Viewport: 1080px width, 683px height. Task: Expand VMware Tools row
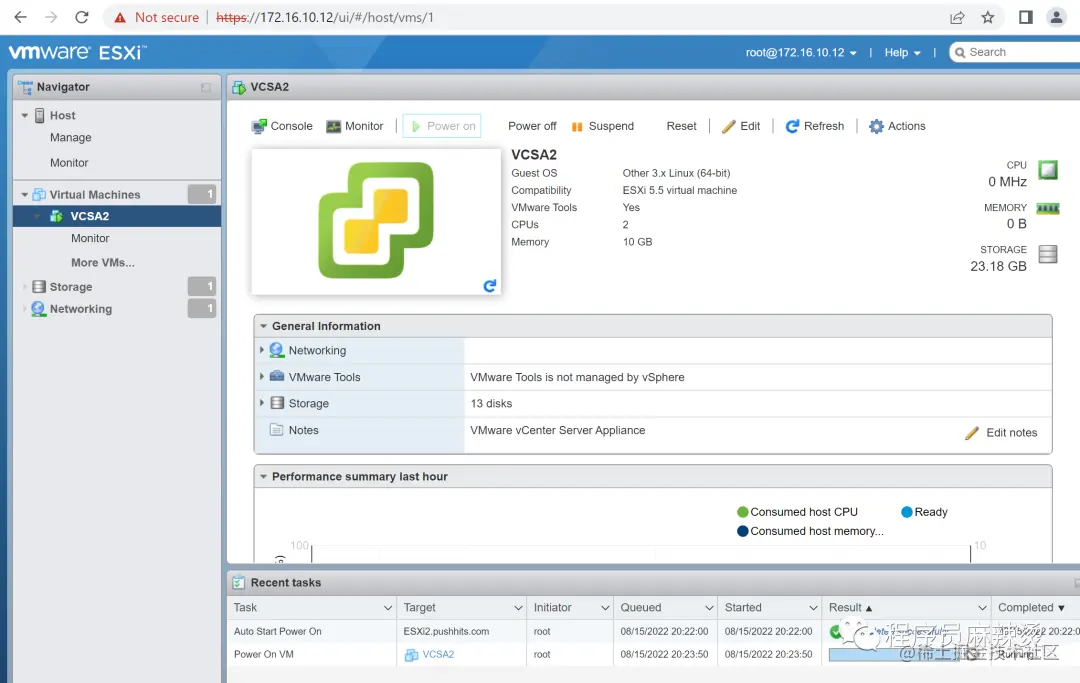point(262,377)
